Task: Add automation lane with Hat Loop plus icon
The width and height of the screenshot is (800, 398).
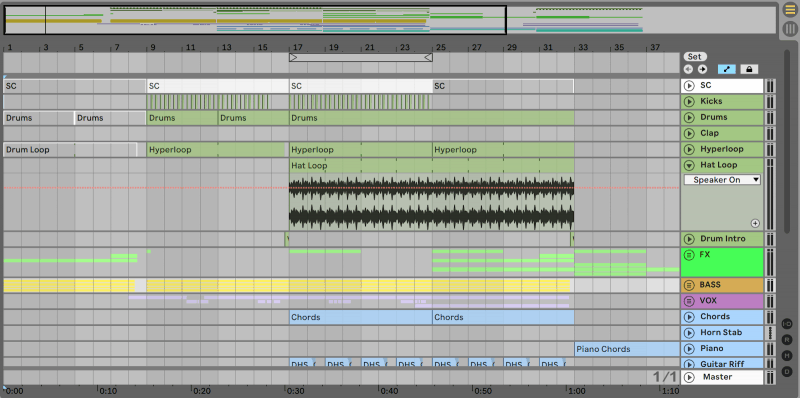Action: (755, 223)
